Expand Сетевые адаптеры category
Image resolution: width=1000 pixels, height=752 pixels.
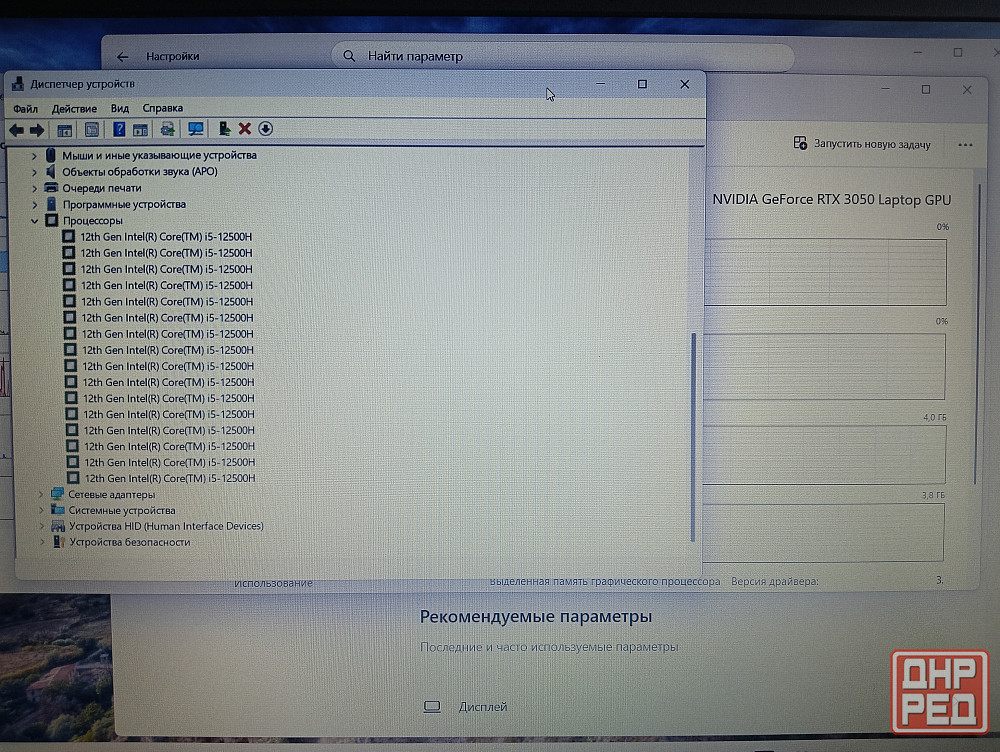click(x=40, y=494)
